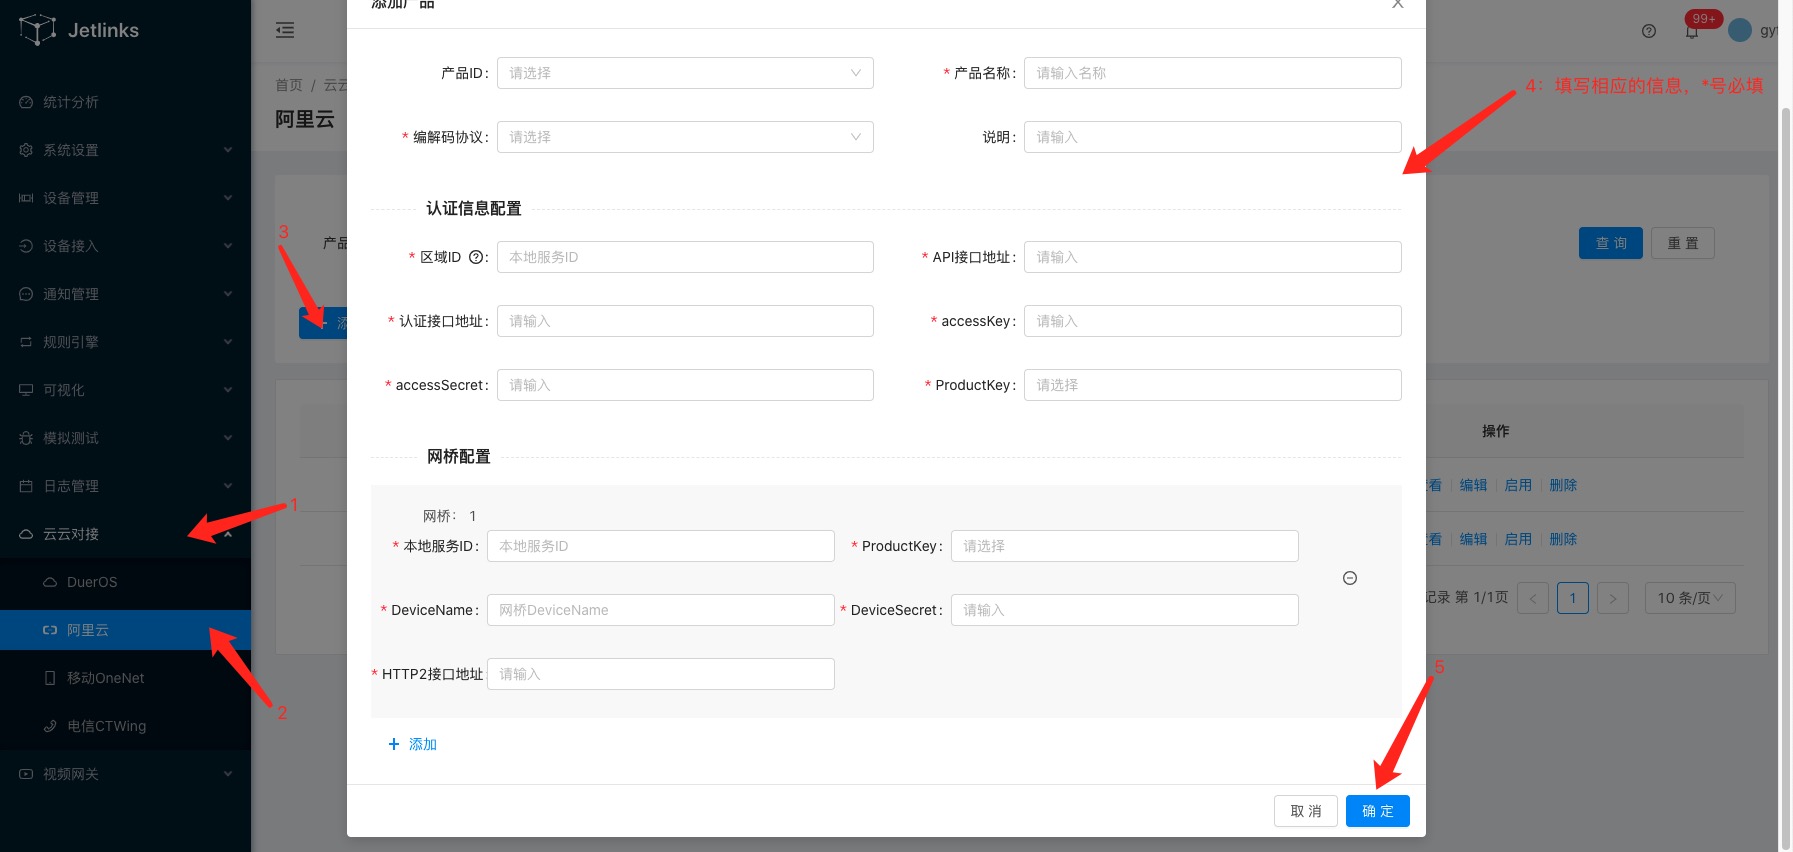Toggle the sidebar collapse hamburger icon

tap(285, 30)
